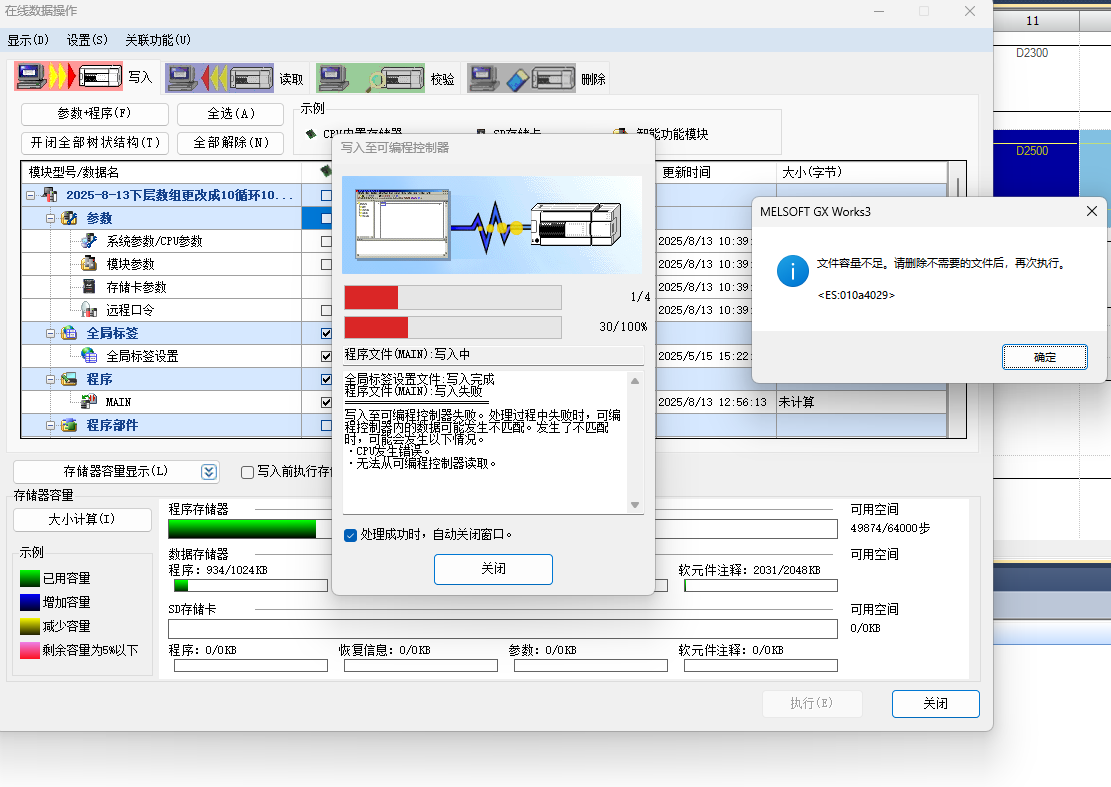Image resolution: width=1111 pixels, height=787 pixels.
Task: Click the MAIN program icon in tree
Action: 90,402
